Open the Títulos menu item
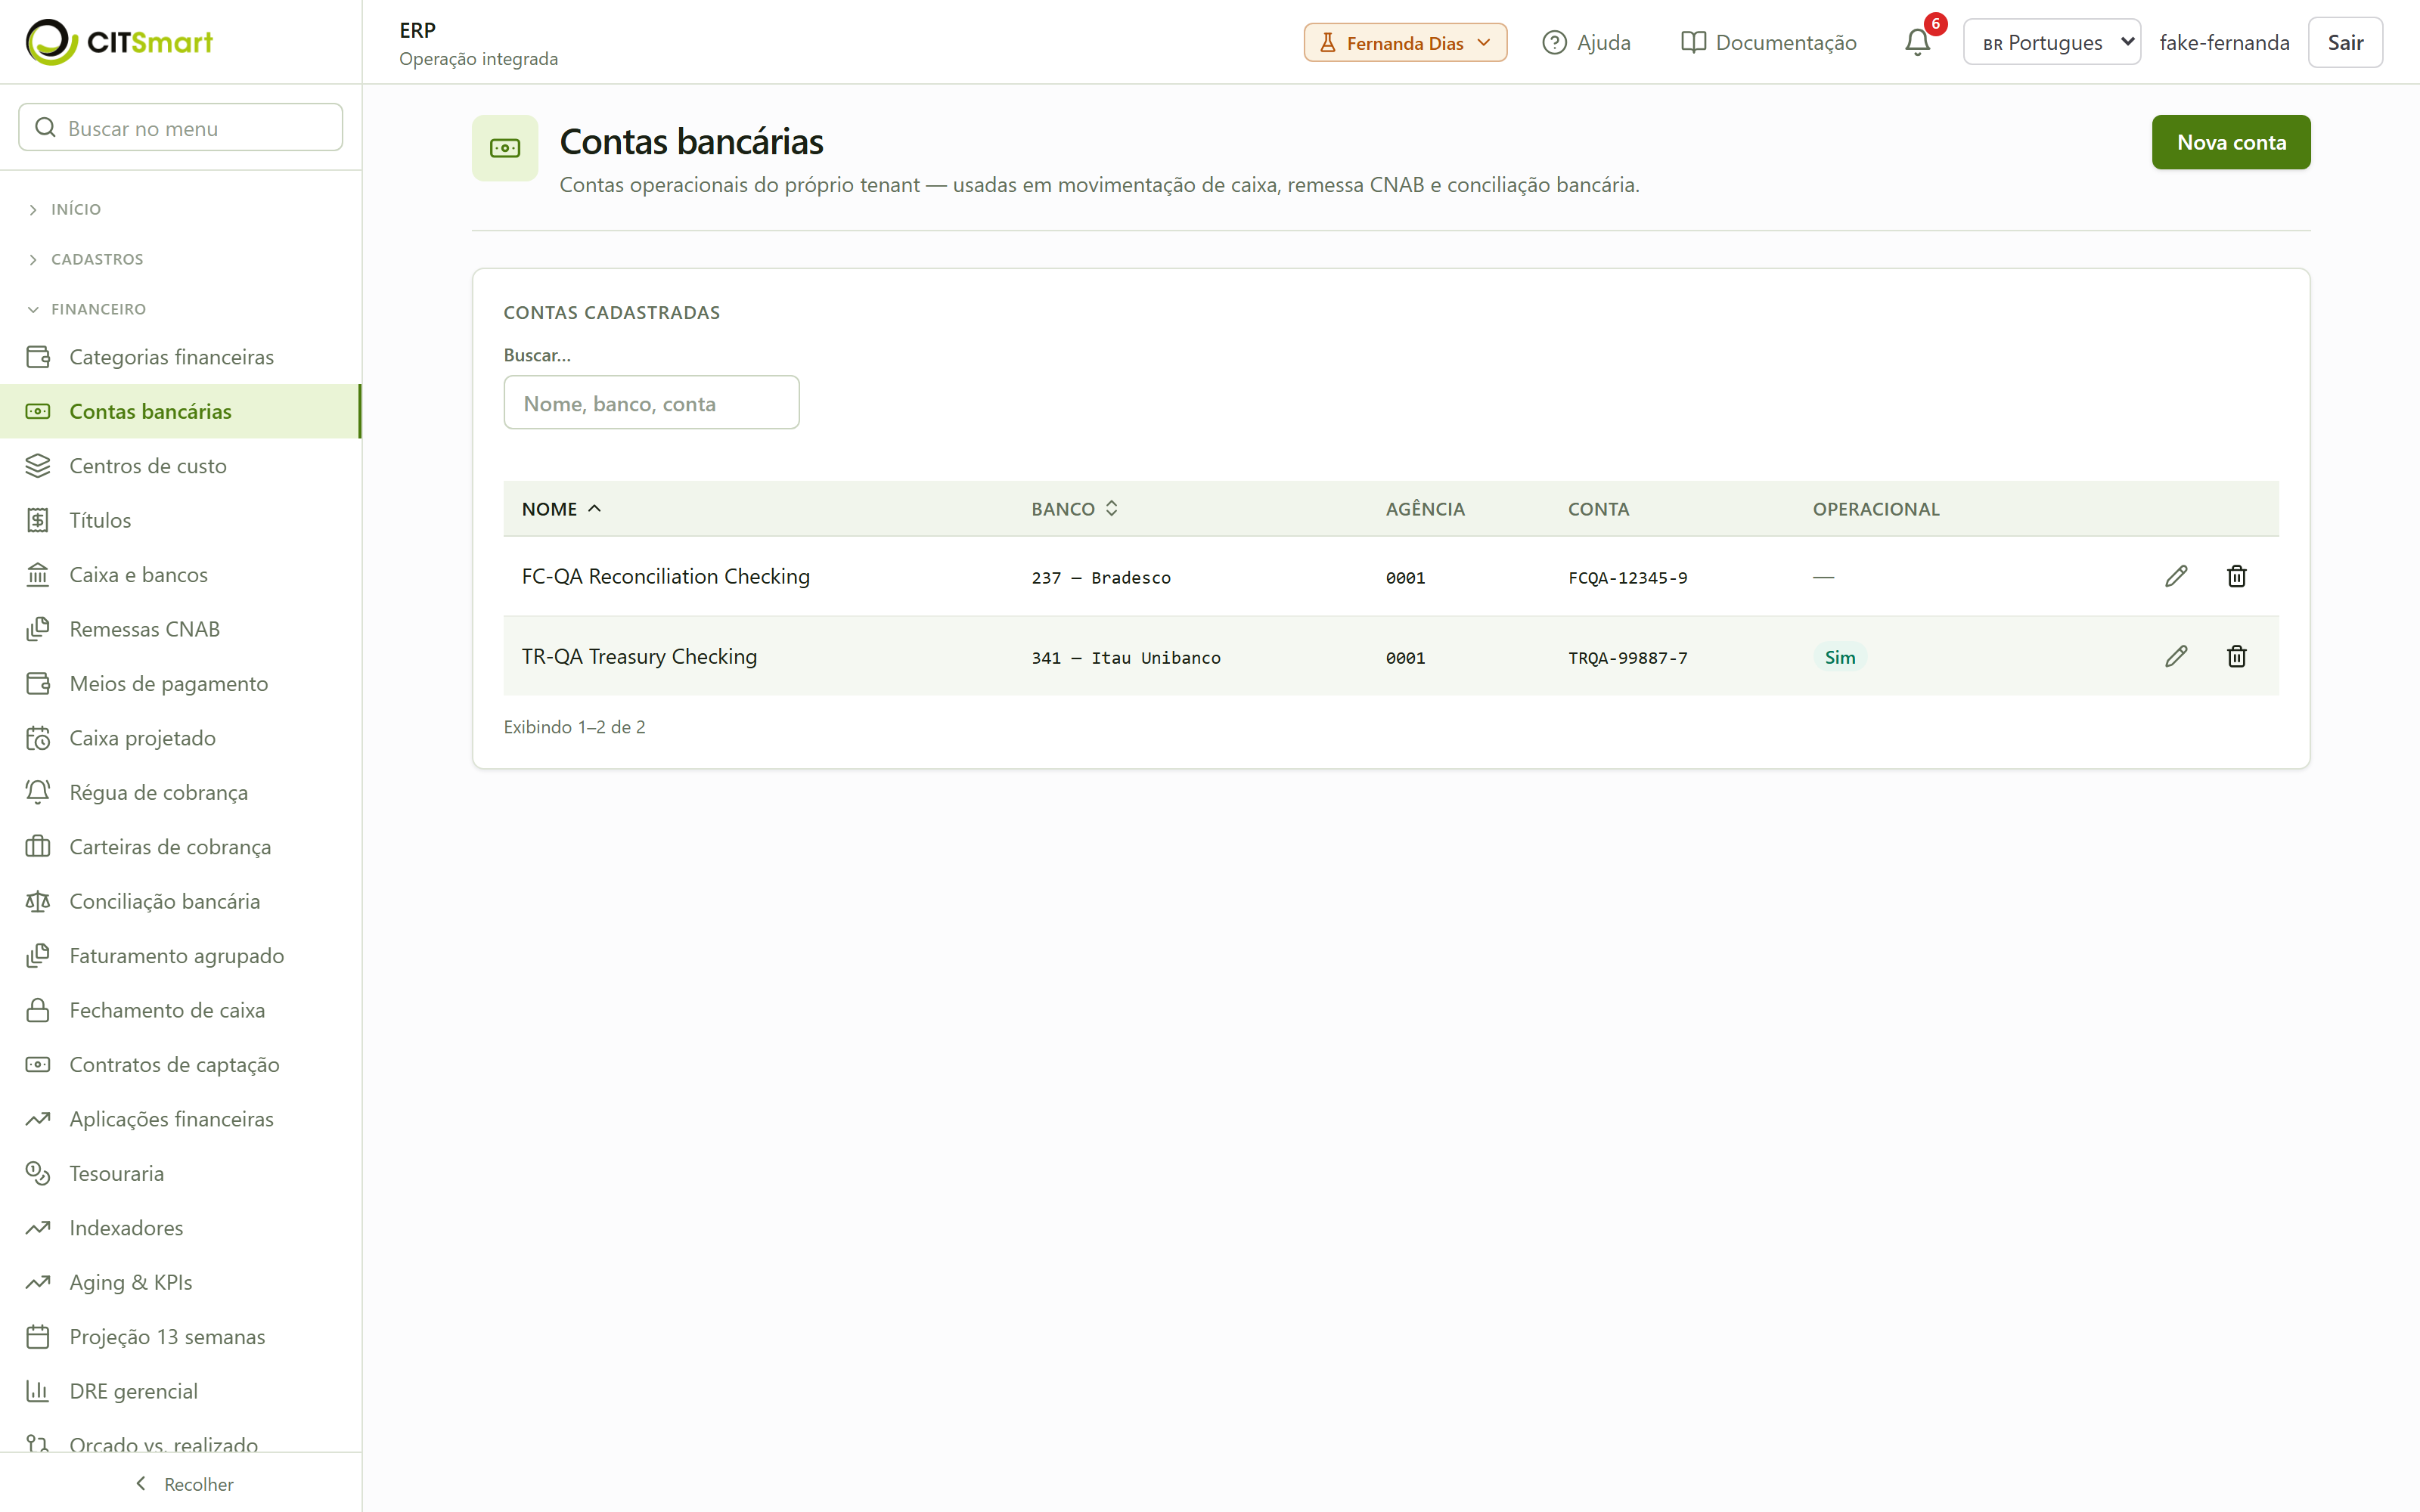 click(181, 520)
